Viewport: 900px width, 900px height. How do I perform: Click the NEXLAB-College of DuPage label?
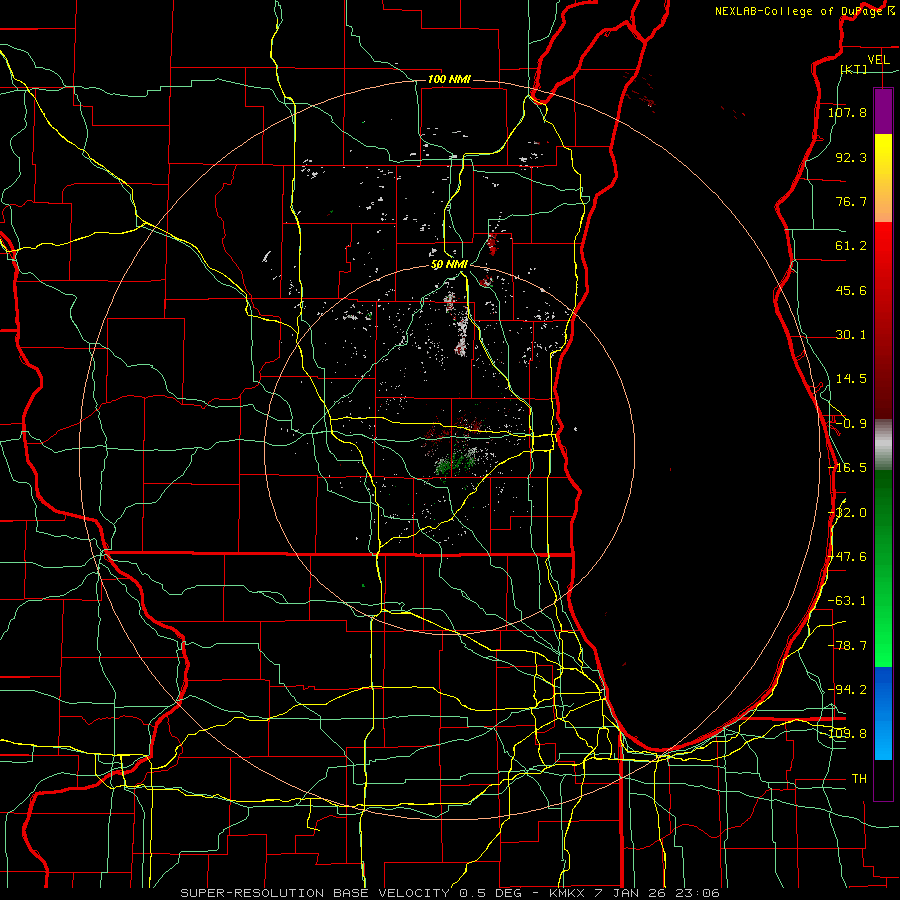[x=798, y=11]
